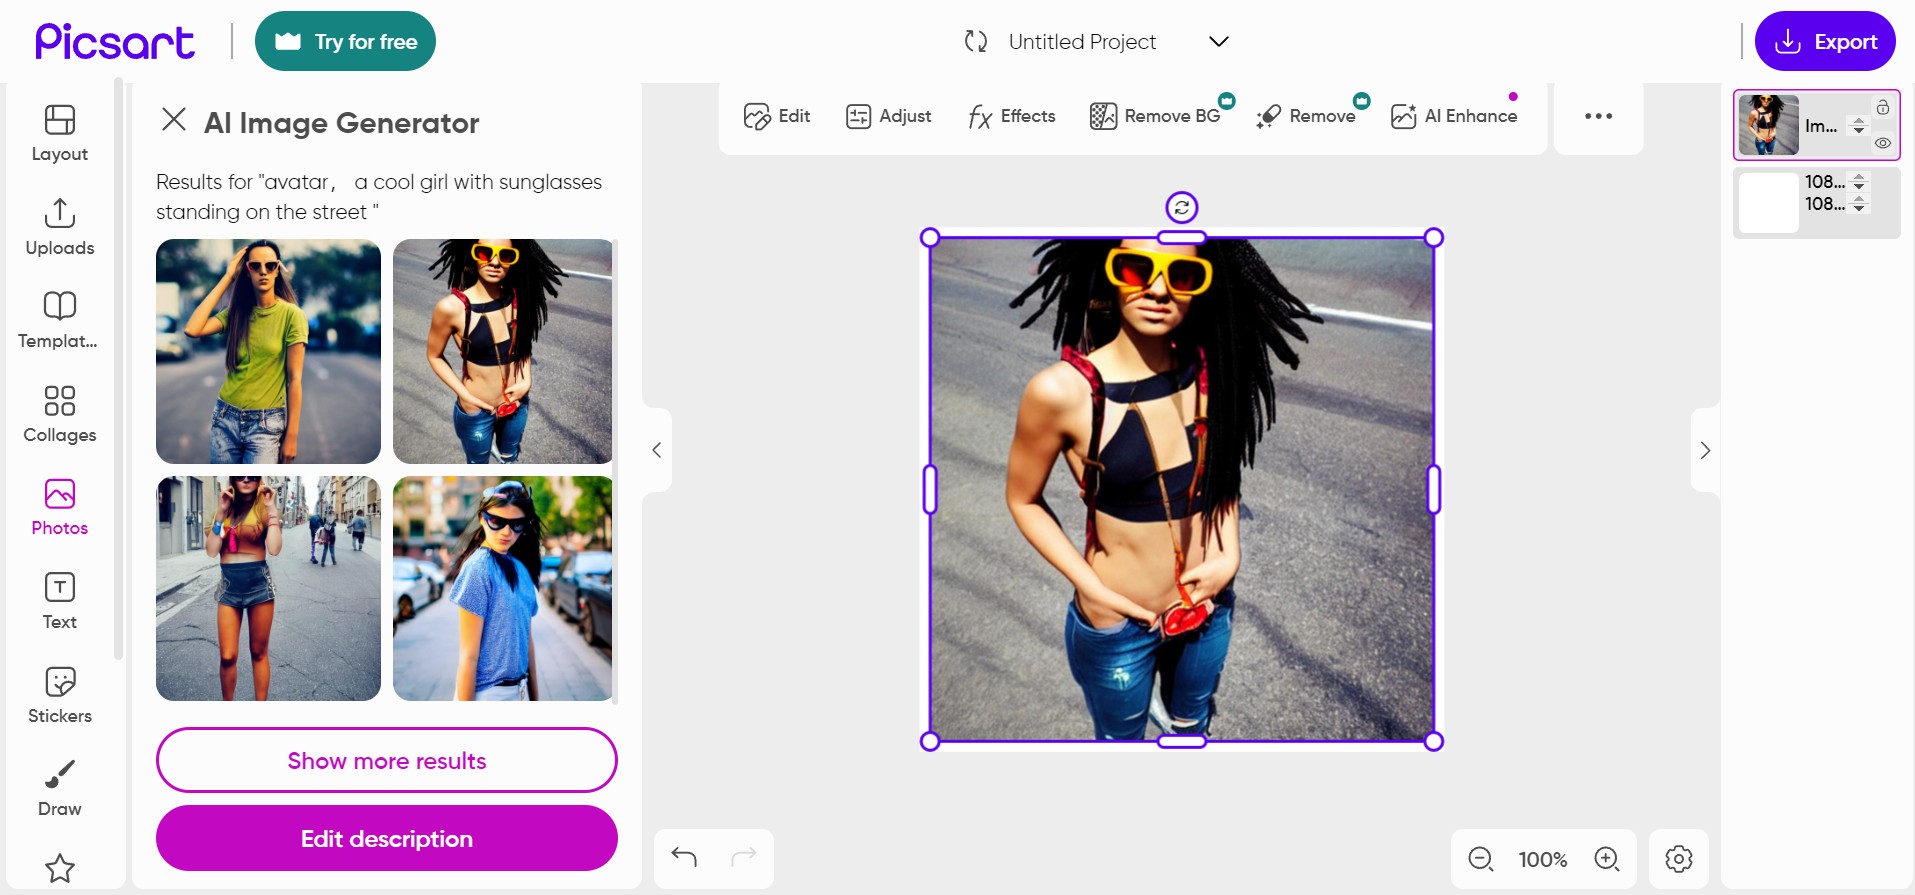Select the Remove BG tool
The width and height of the screenshot is (1915, 895).
tap(1156, 116)
